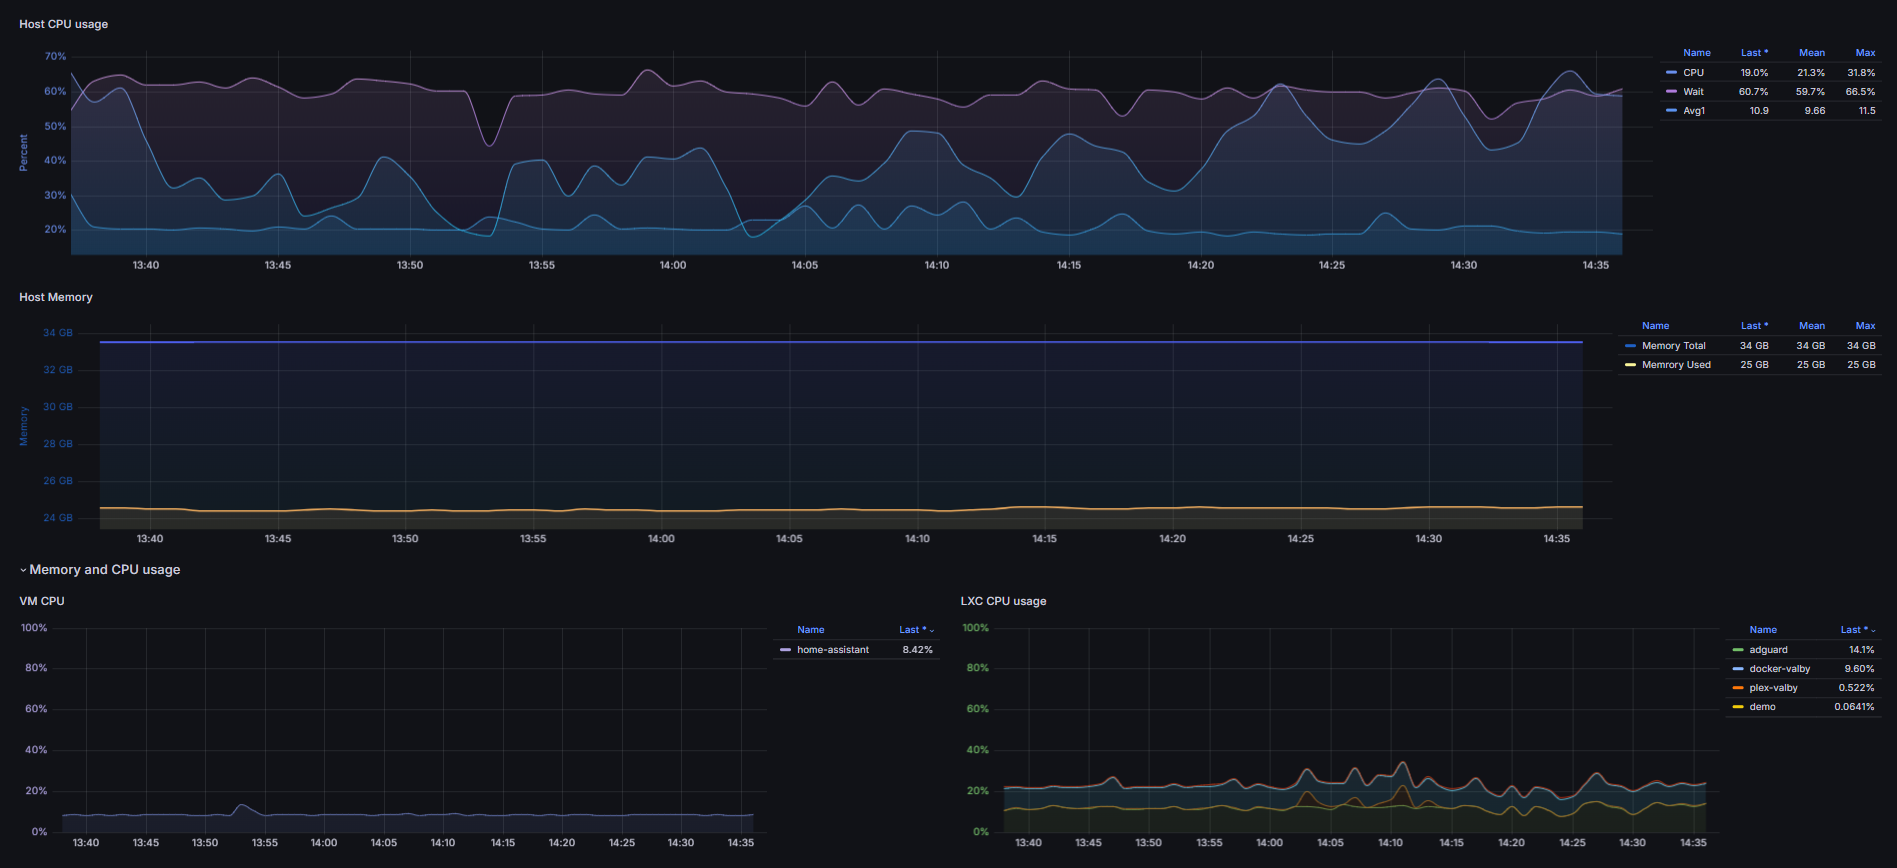Screen dimensions: 1897x868
Task: Sort Host CPU usage legend by Max
Action: coord(1865,53)
